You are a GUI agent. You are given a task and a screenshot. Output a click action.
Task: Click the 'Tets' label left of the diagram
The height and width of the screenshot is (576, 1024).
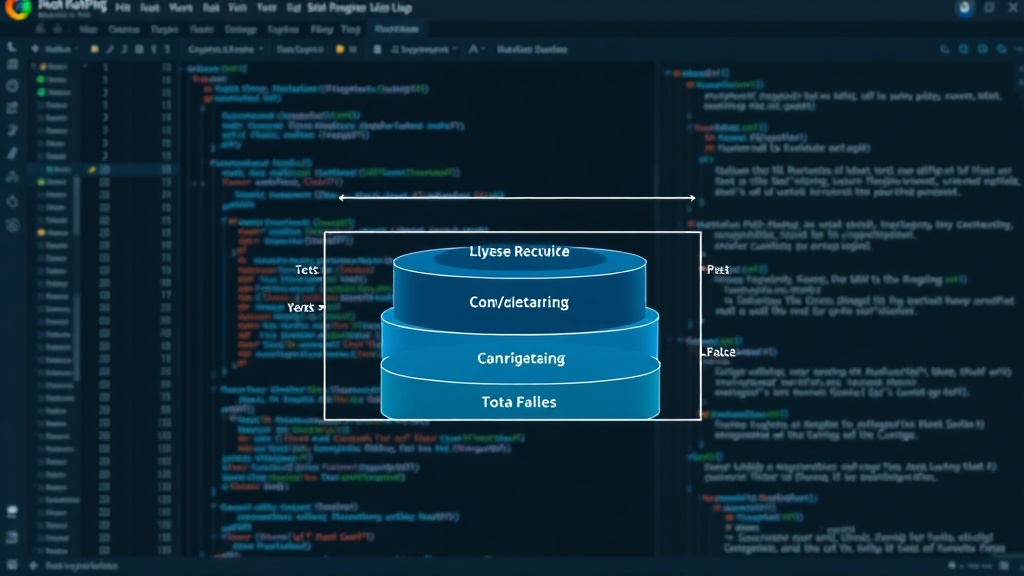306,270
